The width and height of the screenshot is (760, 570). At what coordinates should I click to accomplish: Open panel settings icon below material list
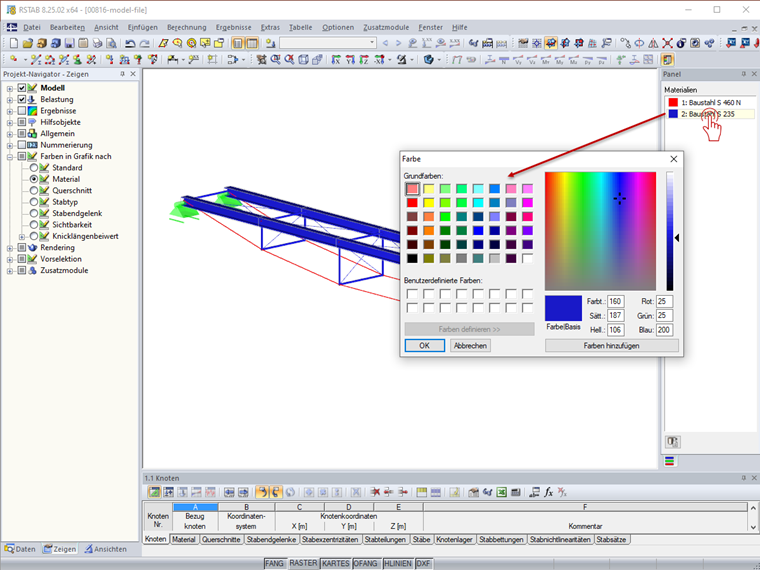pos(672,442)
